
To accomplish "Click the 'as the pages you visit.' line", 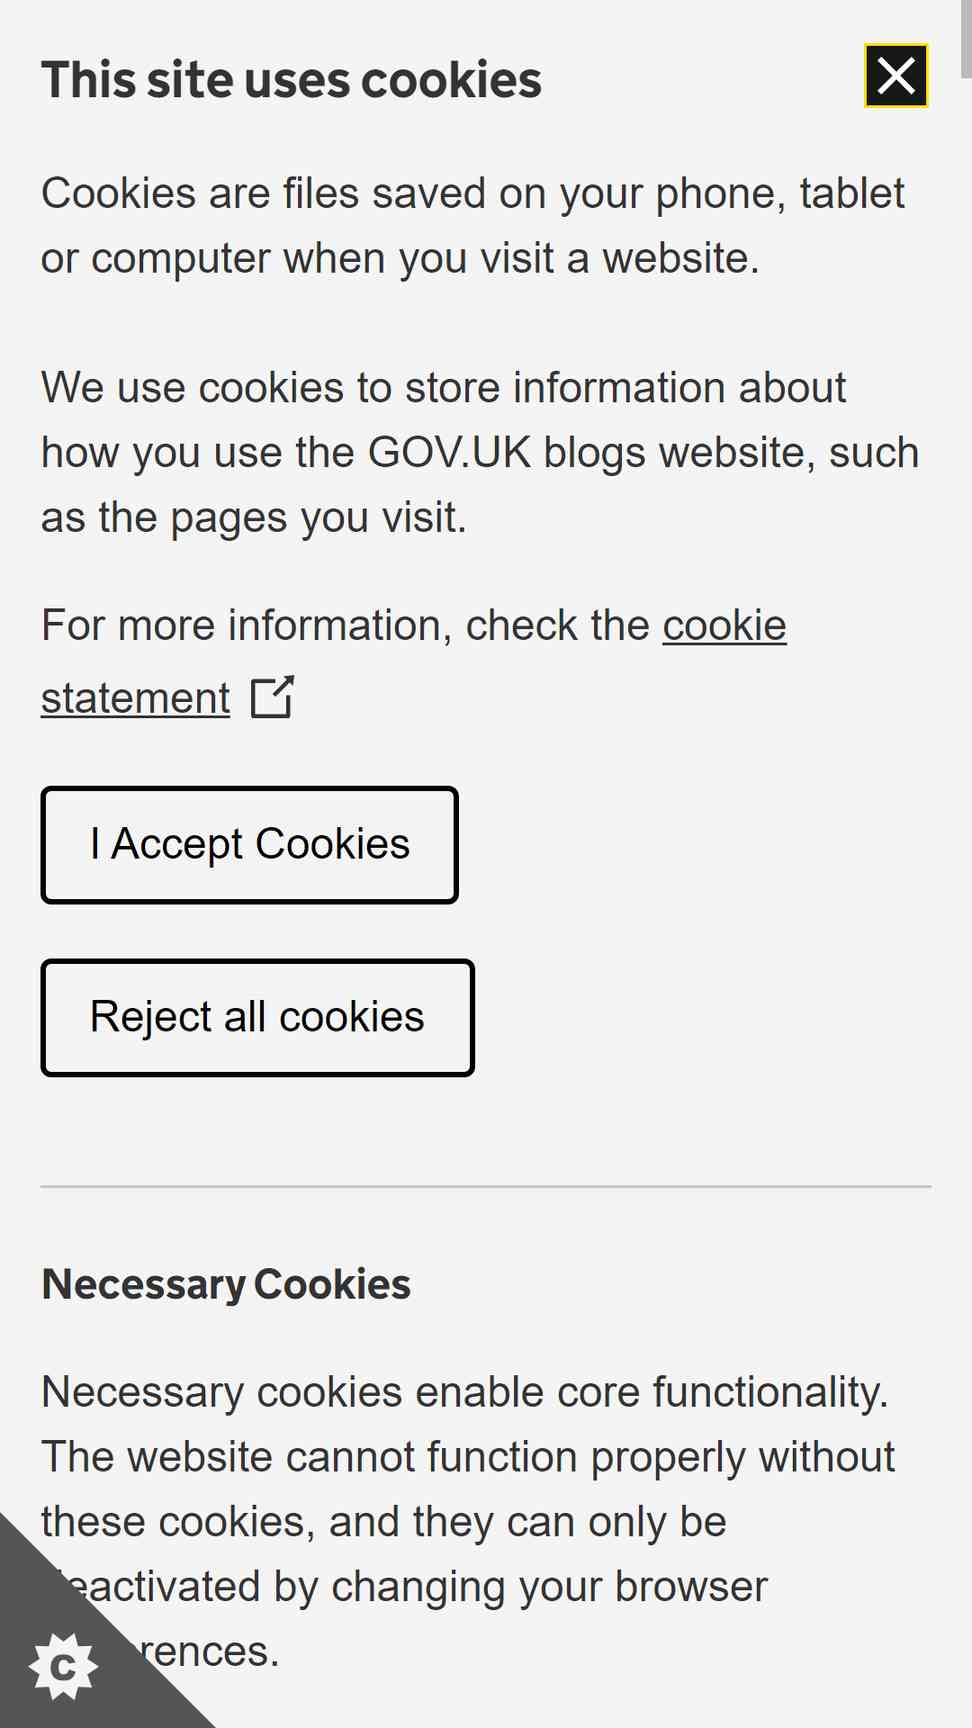I will (254, 518).
